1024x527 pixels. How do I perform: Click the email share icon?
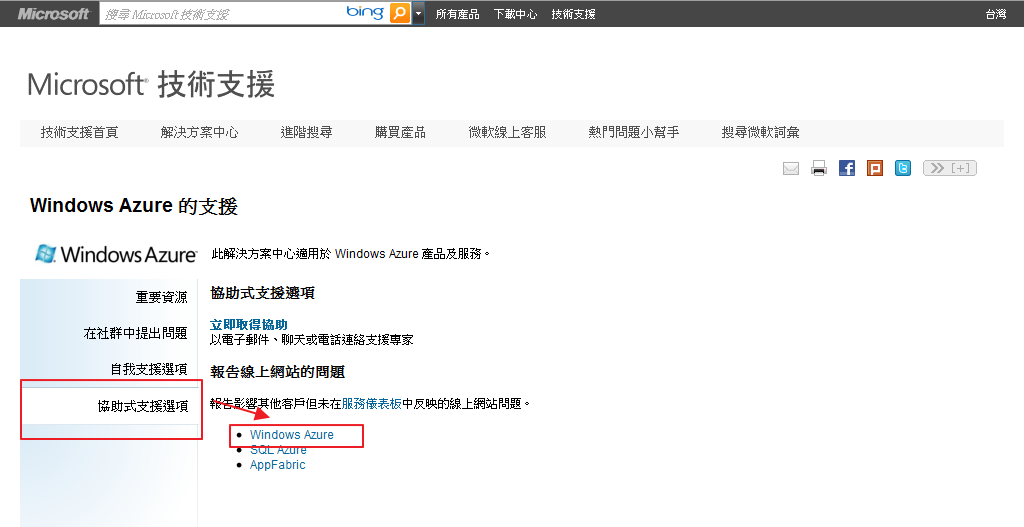point(791,168)
